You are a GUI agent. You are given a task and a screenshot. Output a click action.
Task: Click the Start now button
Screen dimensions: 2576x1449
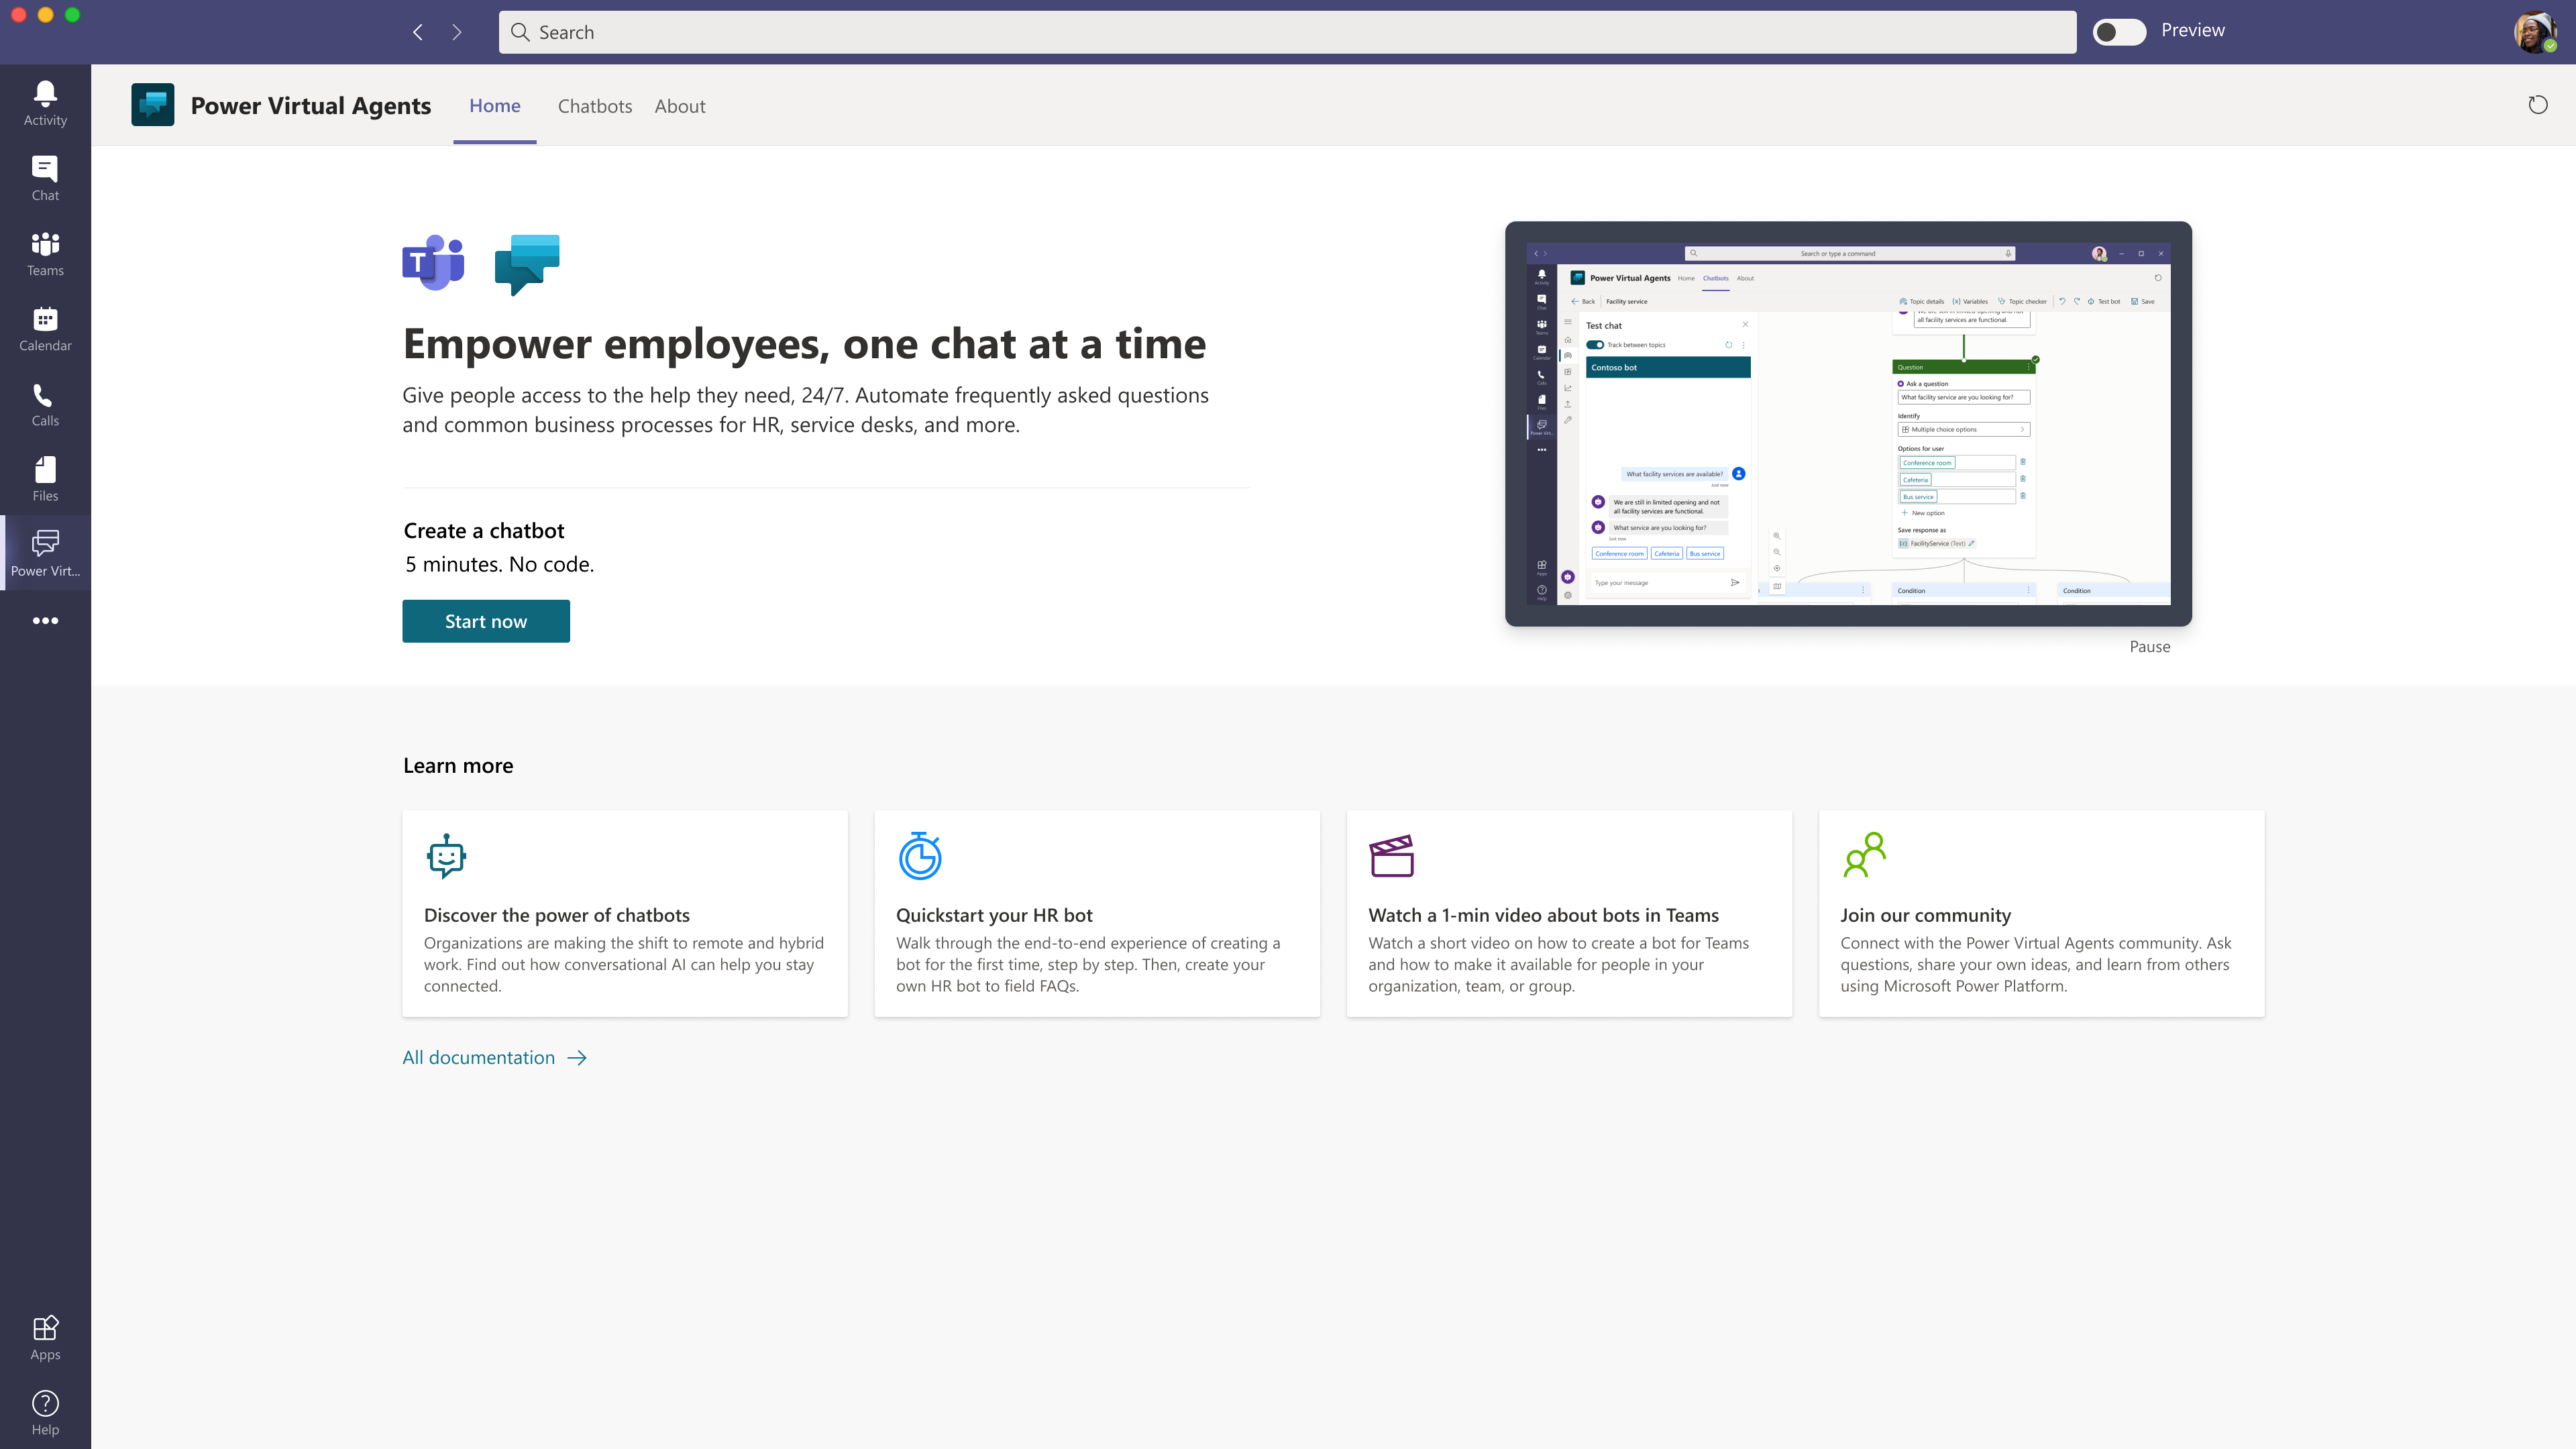pos(485,621)
